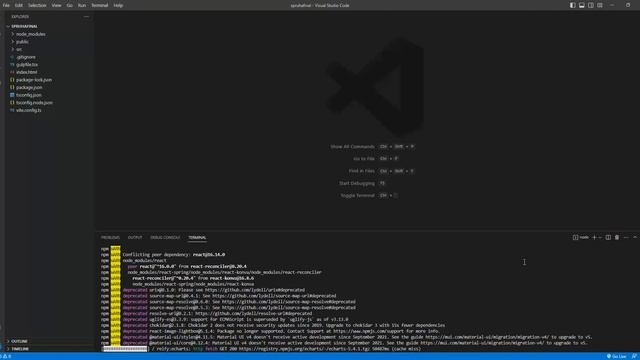Click the tsconfig.json file icon
Viewport: 640px width, 360px height.
12,95
